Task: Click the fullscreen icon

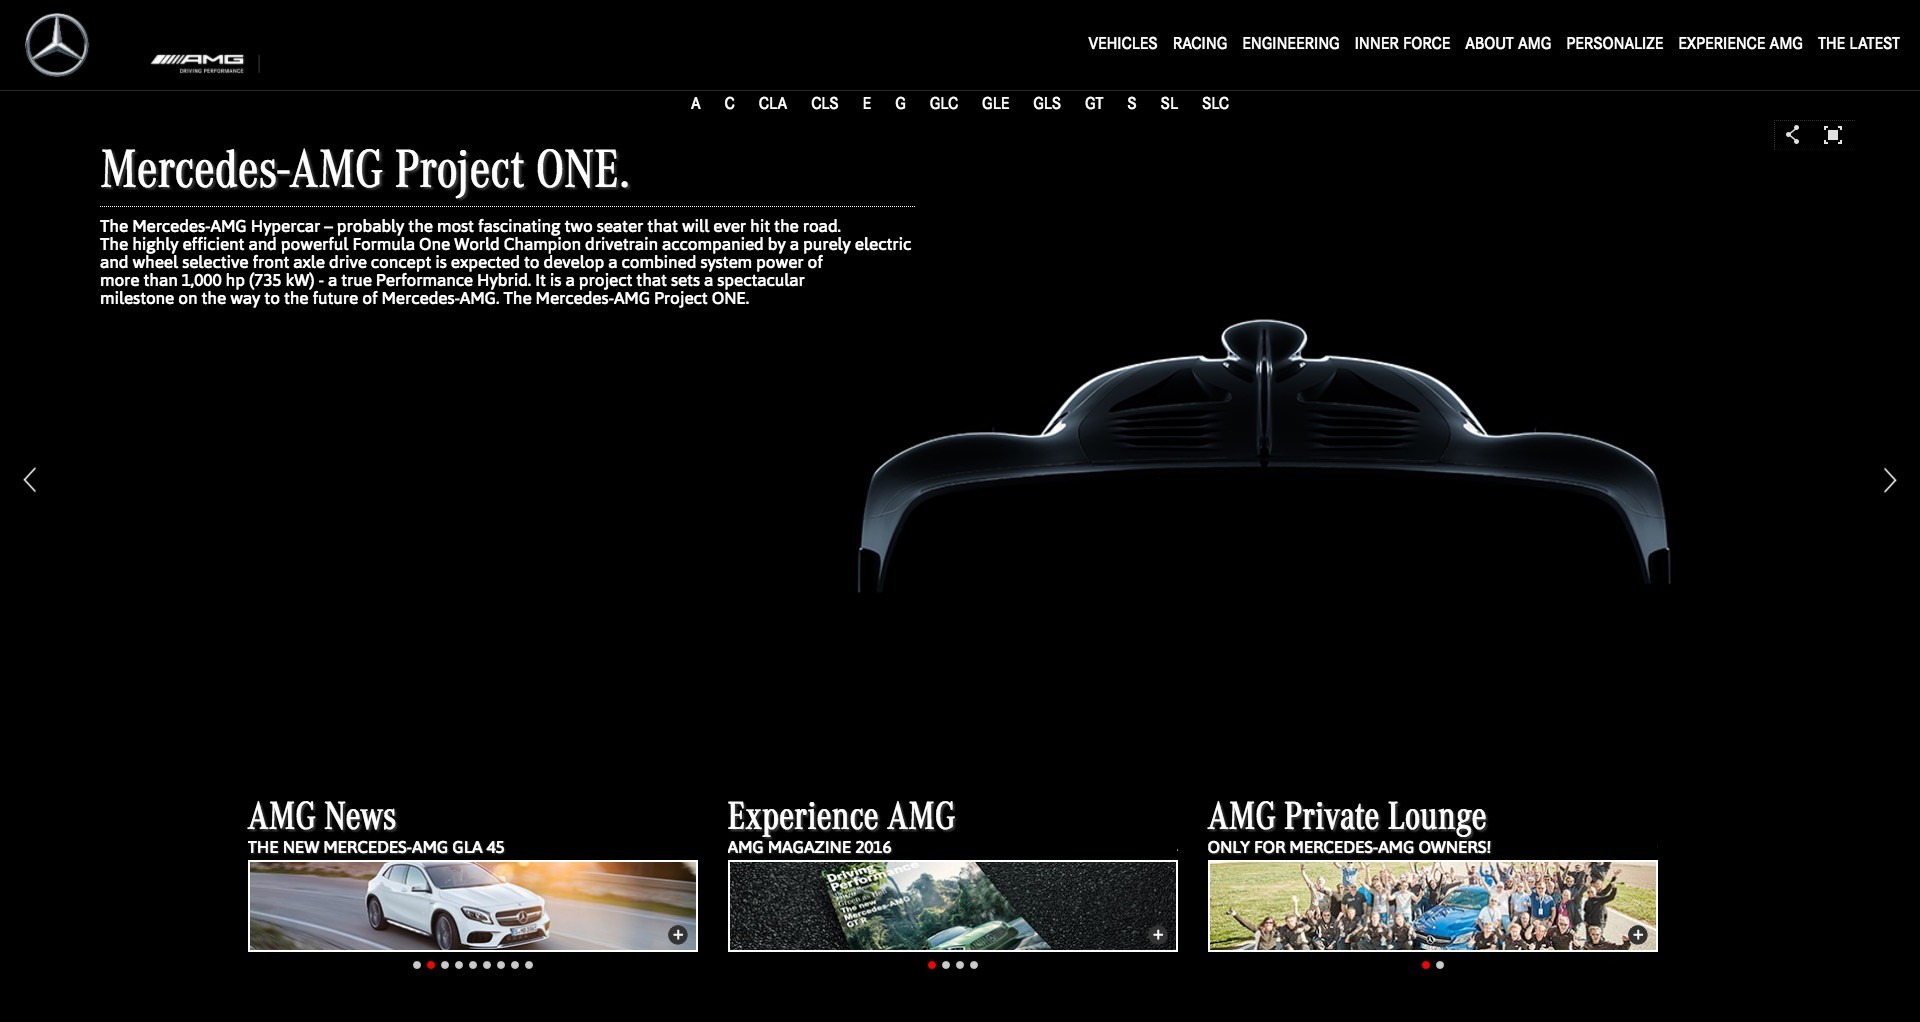Action: pos(1833,135)
